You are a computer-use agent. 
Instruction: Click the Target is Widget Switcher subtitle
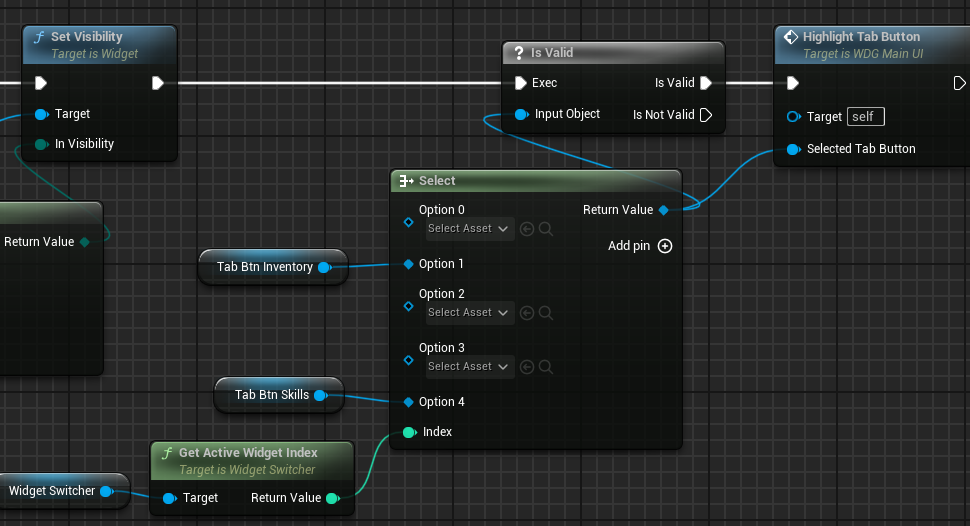point(247,470)
